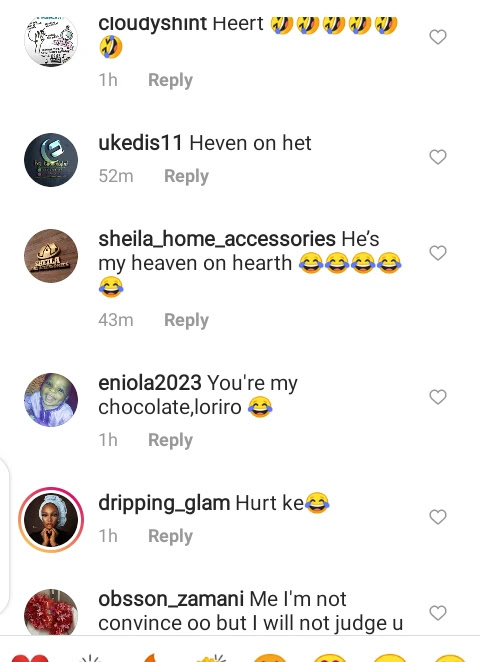Open eniola2023's avatar image

click(x=51, y=400)
